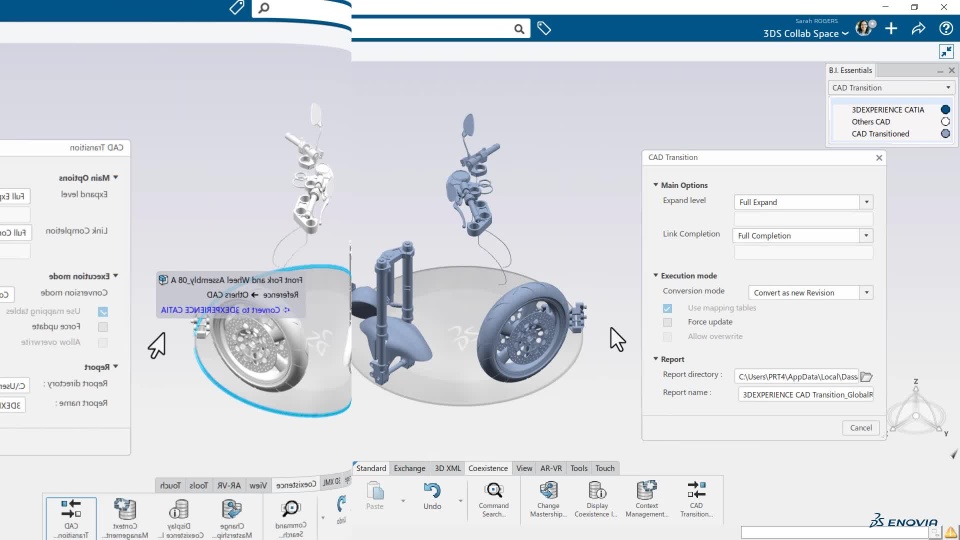Switch to the Tools tab
Screen dimensions: 960x540
coord(579,468)
